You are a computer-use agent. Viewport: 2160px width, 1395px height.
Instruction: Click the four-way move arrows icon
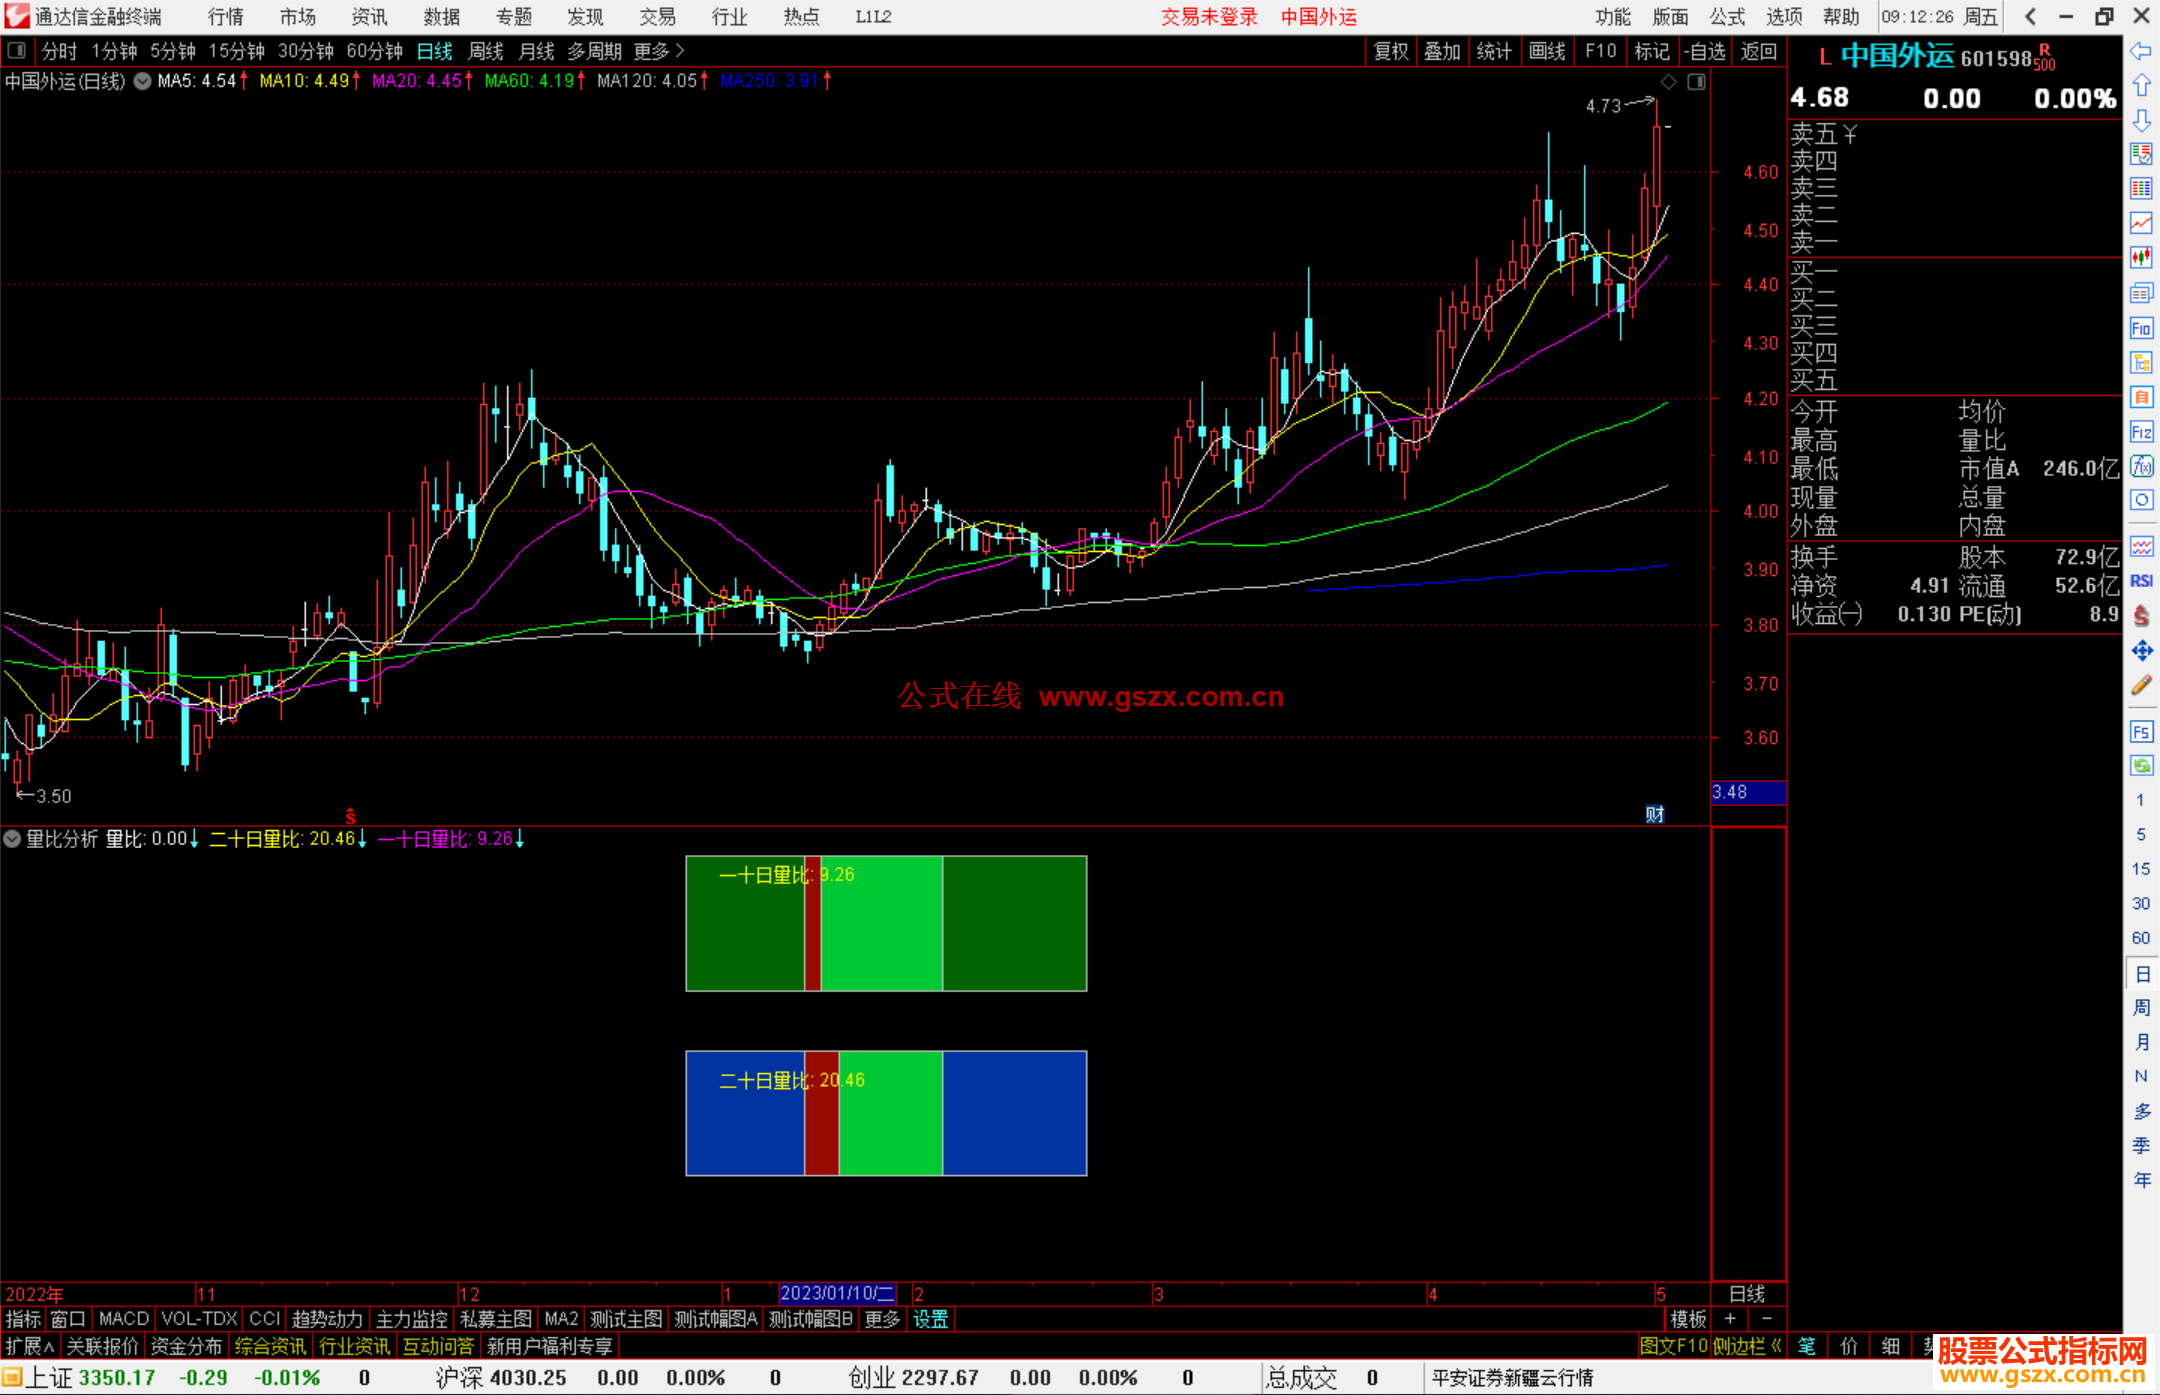2141,651
